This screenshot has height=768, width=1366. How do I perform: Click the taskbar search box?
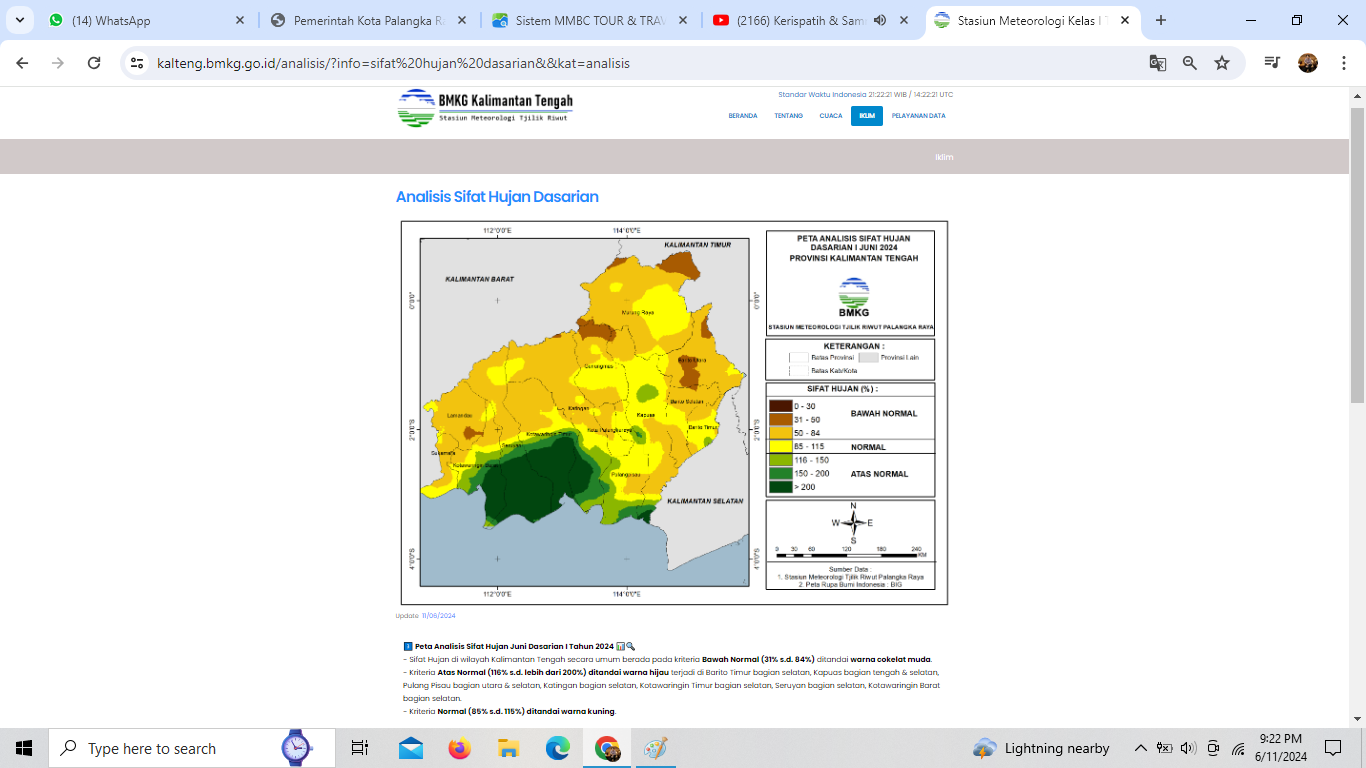pos(192,748)
